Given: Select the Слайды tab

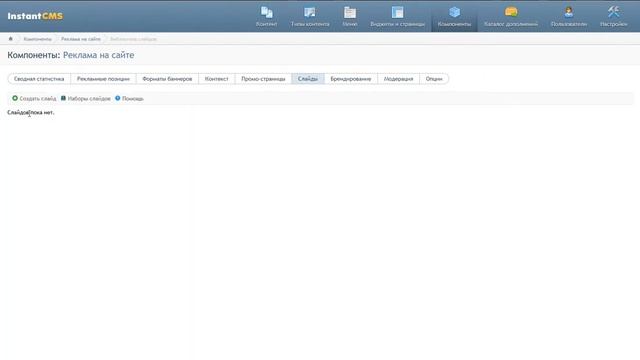Looking at the screenshot, I should tap(308, 79).
